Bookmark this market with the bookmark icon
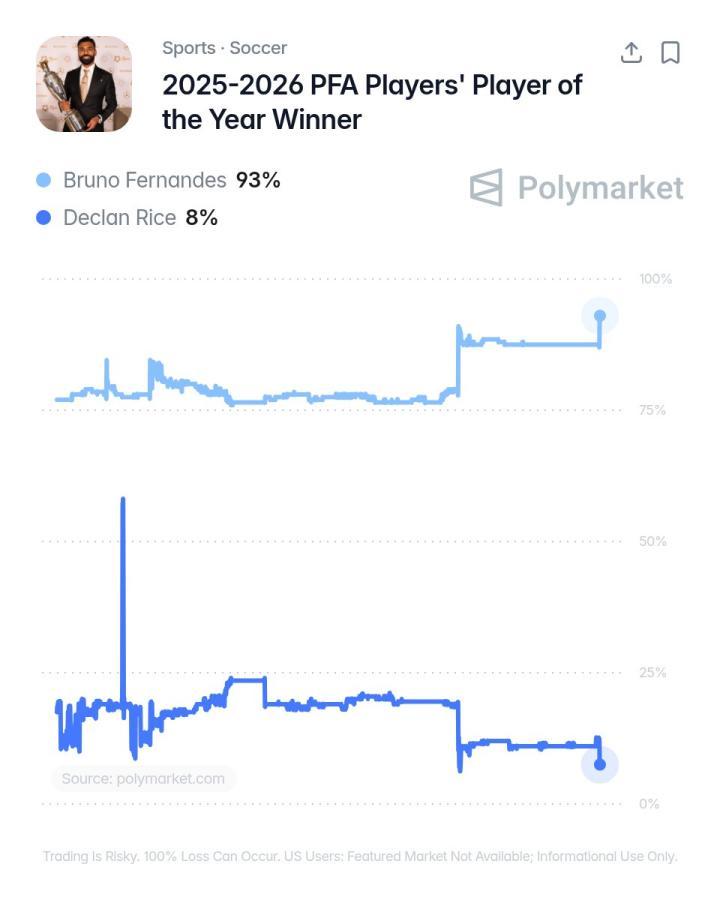720x900 pixels. [x=670, y=52]
